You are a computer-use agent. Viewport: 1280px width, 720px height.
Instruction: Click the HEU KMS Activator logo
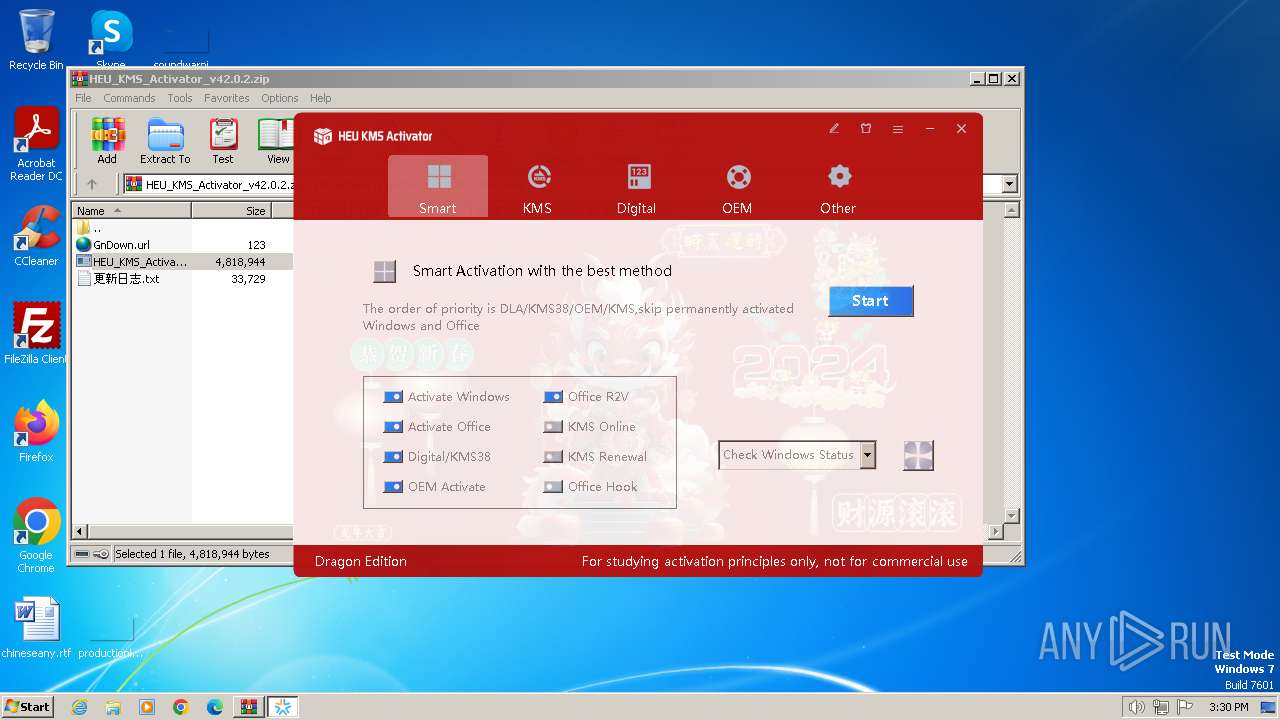pos(323,136)
